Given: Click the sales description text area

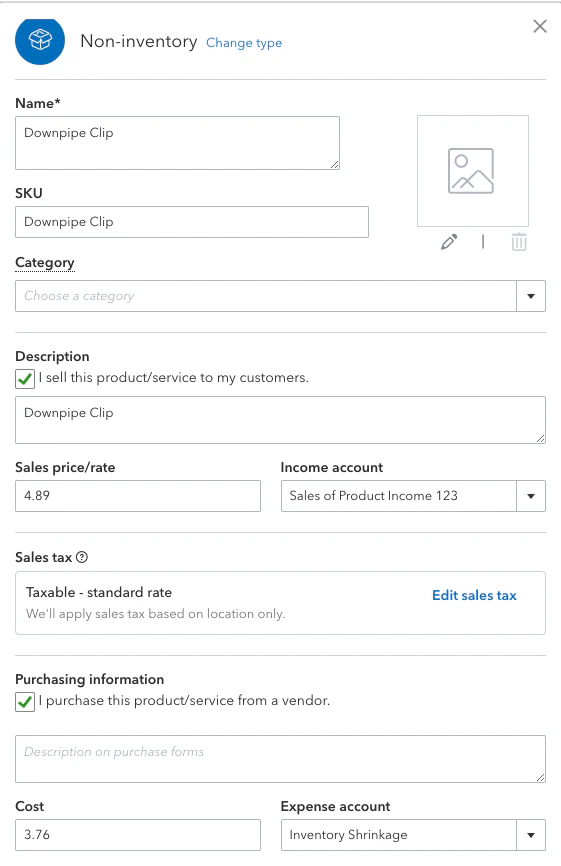Looking at the screenshot, I should 280,420.
